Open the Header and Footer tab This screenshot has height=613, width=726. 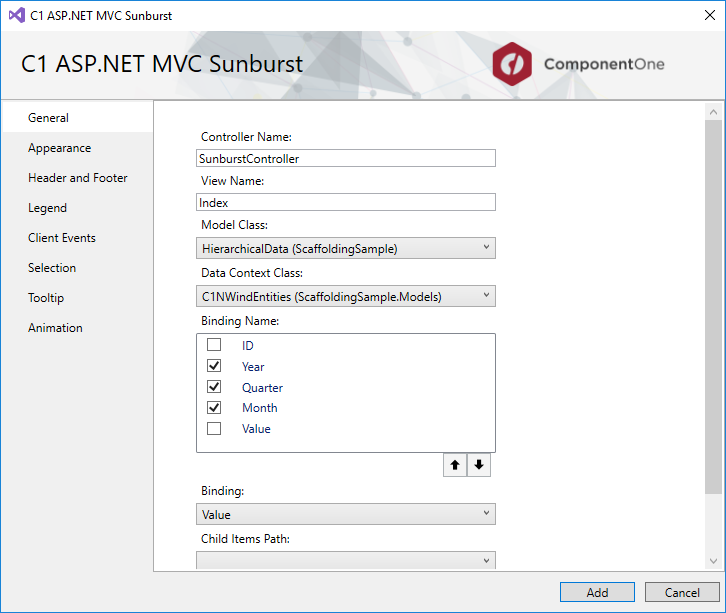(78, 178)
